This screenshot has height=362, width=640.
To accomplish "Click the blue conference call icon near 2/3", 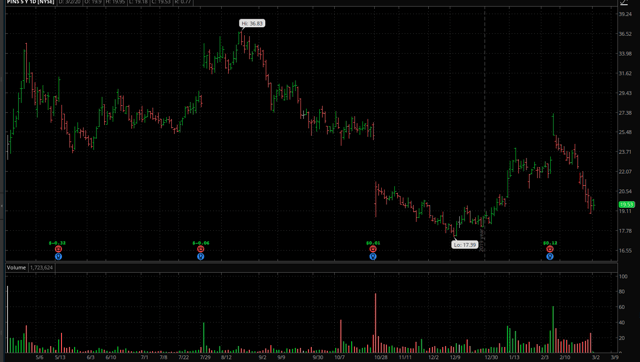I will click(x=550, y=256).
